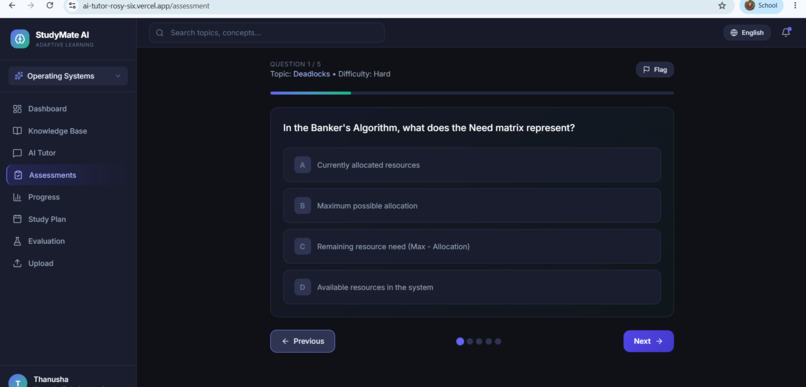Go back in browser history

point(12,5)
